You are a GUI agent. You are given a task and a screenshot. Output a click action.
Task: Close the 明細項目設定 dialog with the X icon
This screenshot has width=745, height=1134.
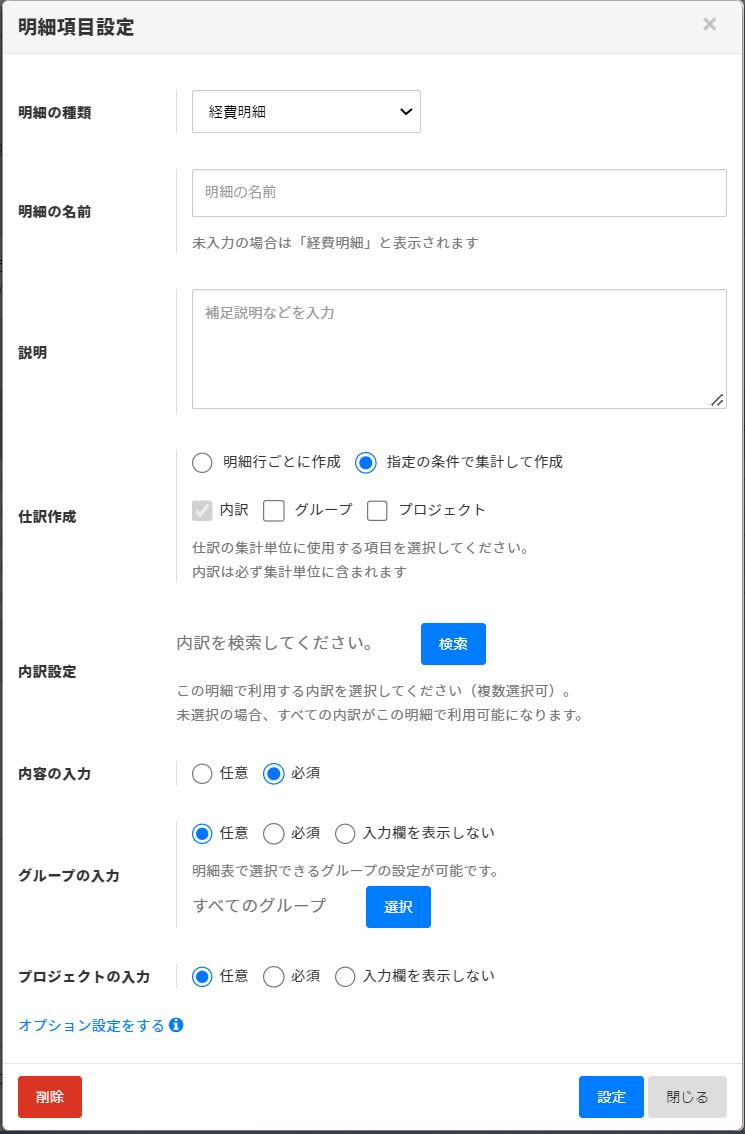tap(709, 25)
